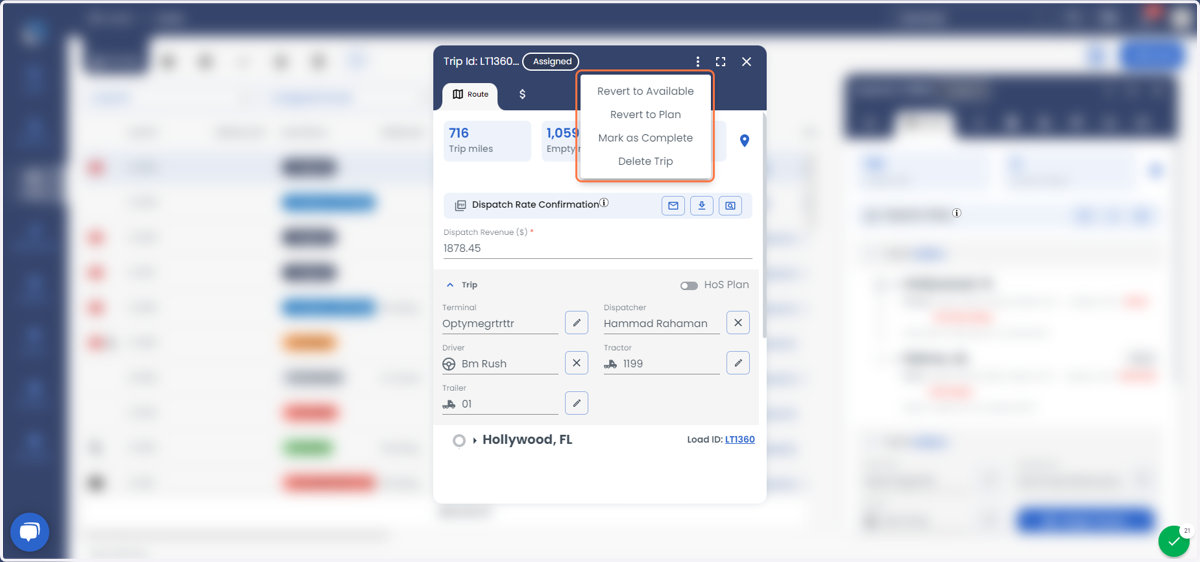Click the 716 Trip miles card
The height and width of the screenshot is (562, 1200).
[x=487, y=141]
